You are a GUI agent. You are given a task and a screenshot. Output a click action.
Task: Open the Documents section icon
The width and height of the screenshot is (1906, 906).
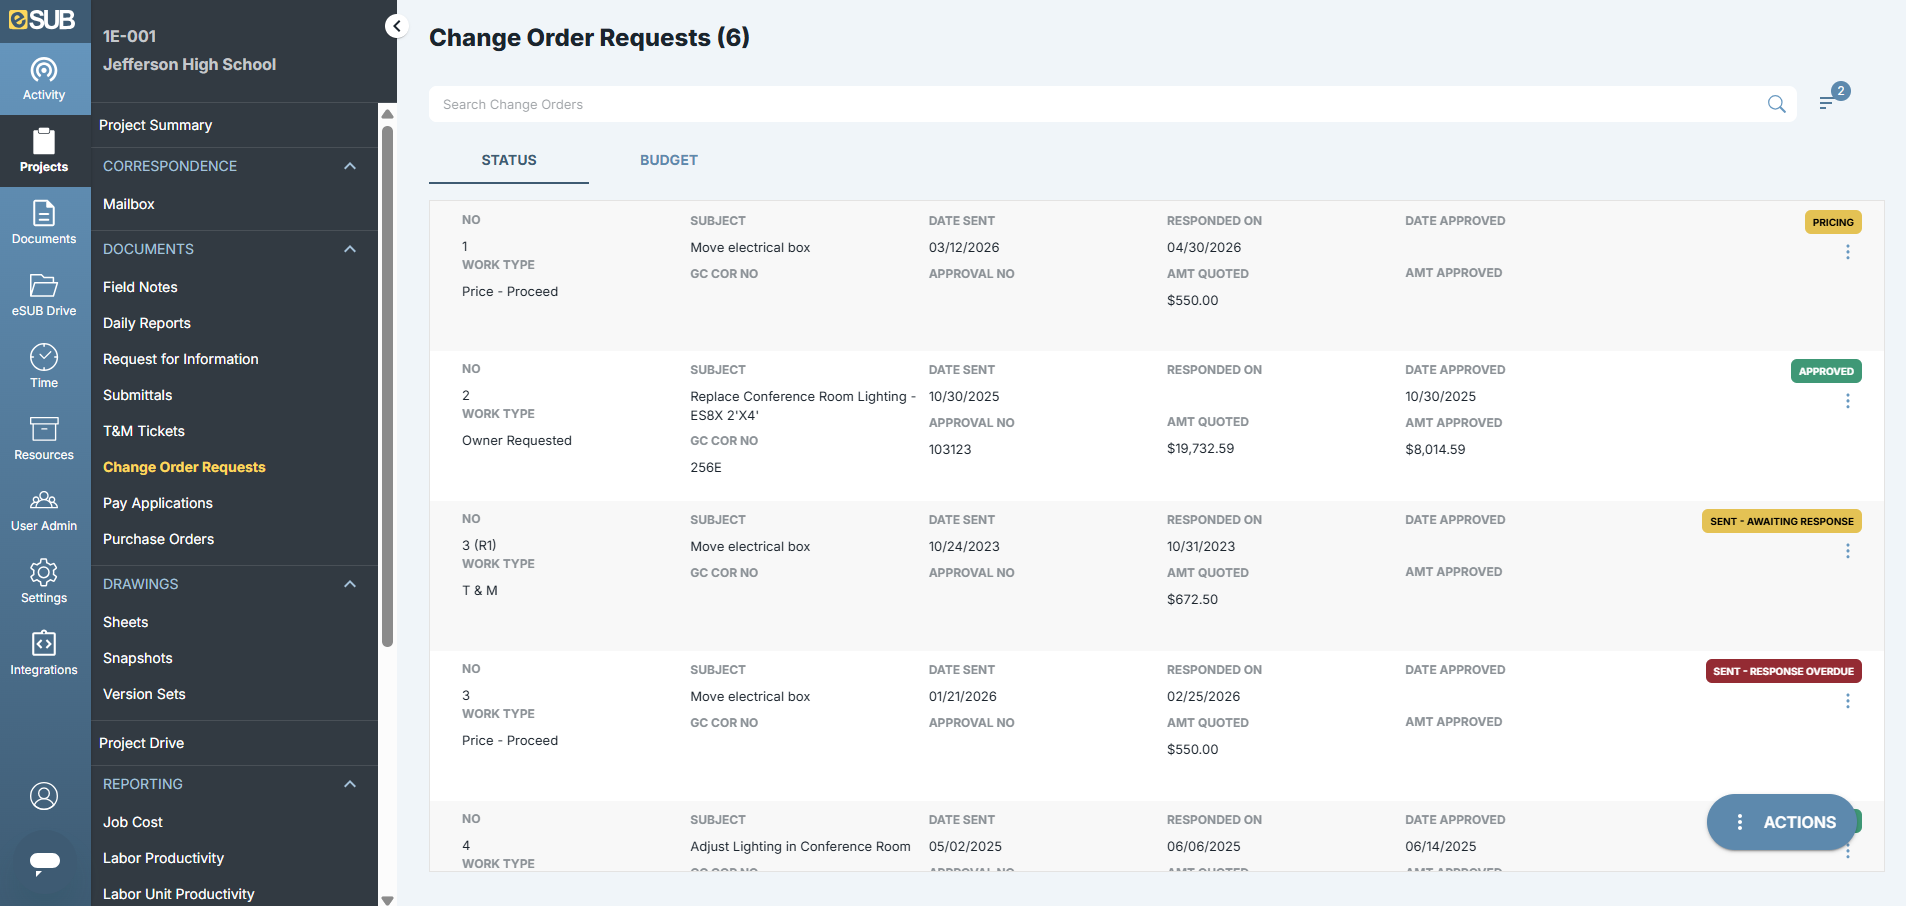(x=44, y=222)
